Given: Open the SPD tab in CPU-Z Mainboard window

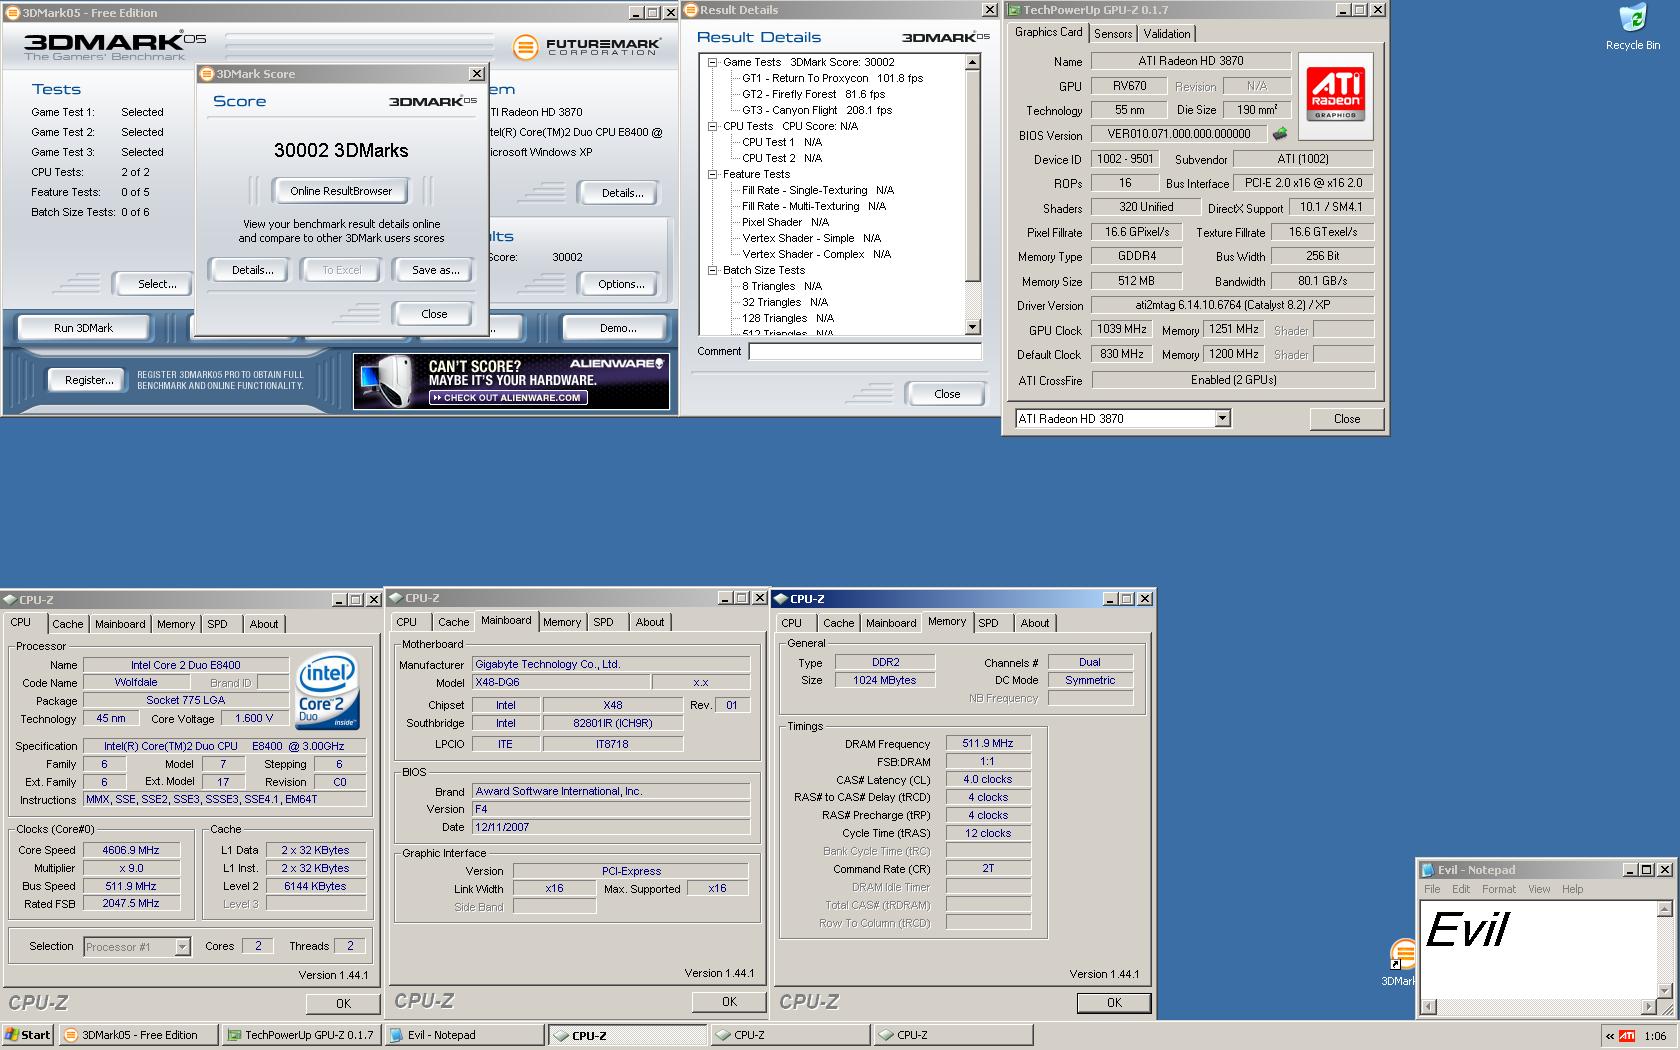Looking at the screenshot, I should pyautogui.click(x=603, y=622).
